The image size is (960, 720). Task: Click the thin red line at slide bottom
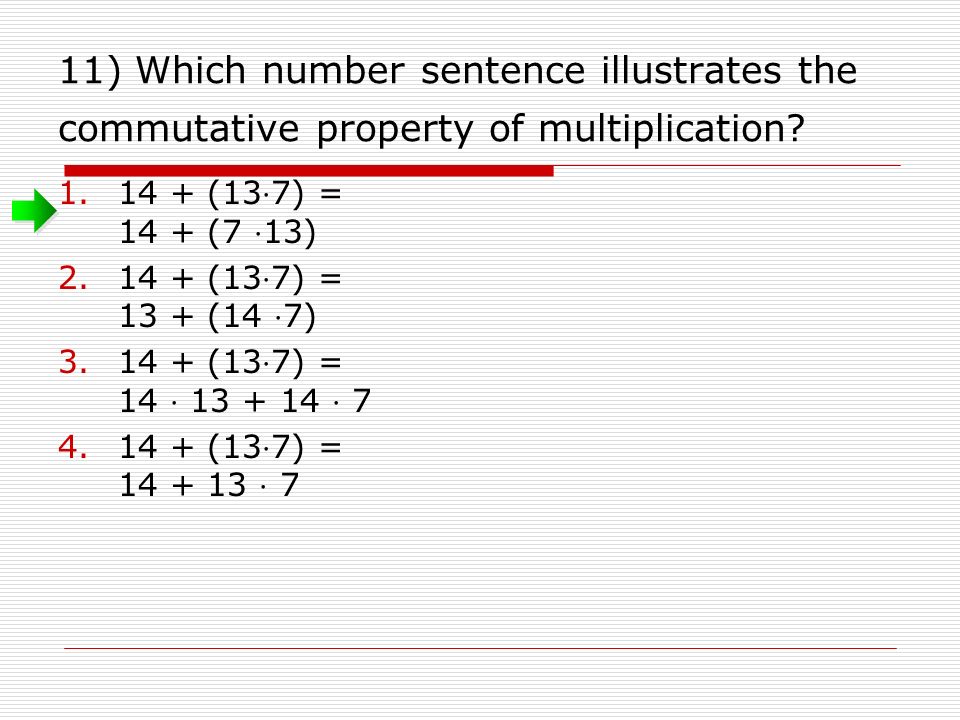tap(481, 648)
